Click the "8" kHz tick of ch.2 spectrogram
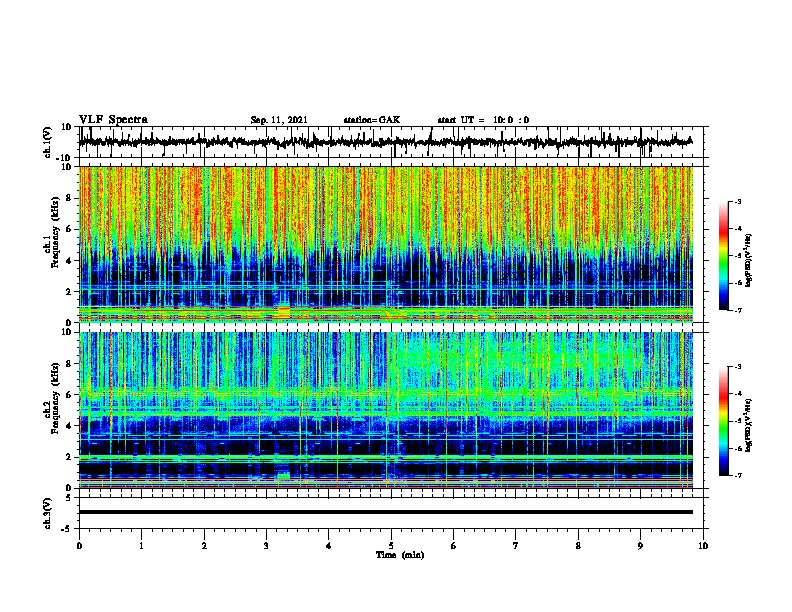Image resolution: width=792 pixels, height=612 pixels. pyautogui.click(x=69, y=364)
